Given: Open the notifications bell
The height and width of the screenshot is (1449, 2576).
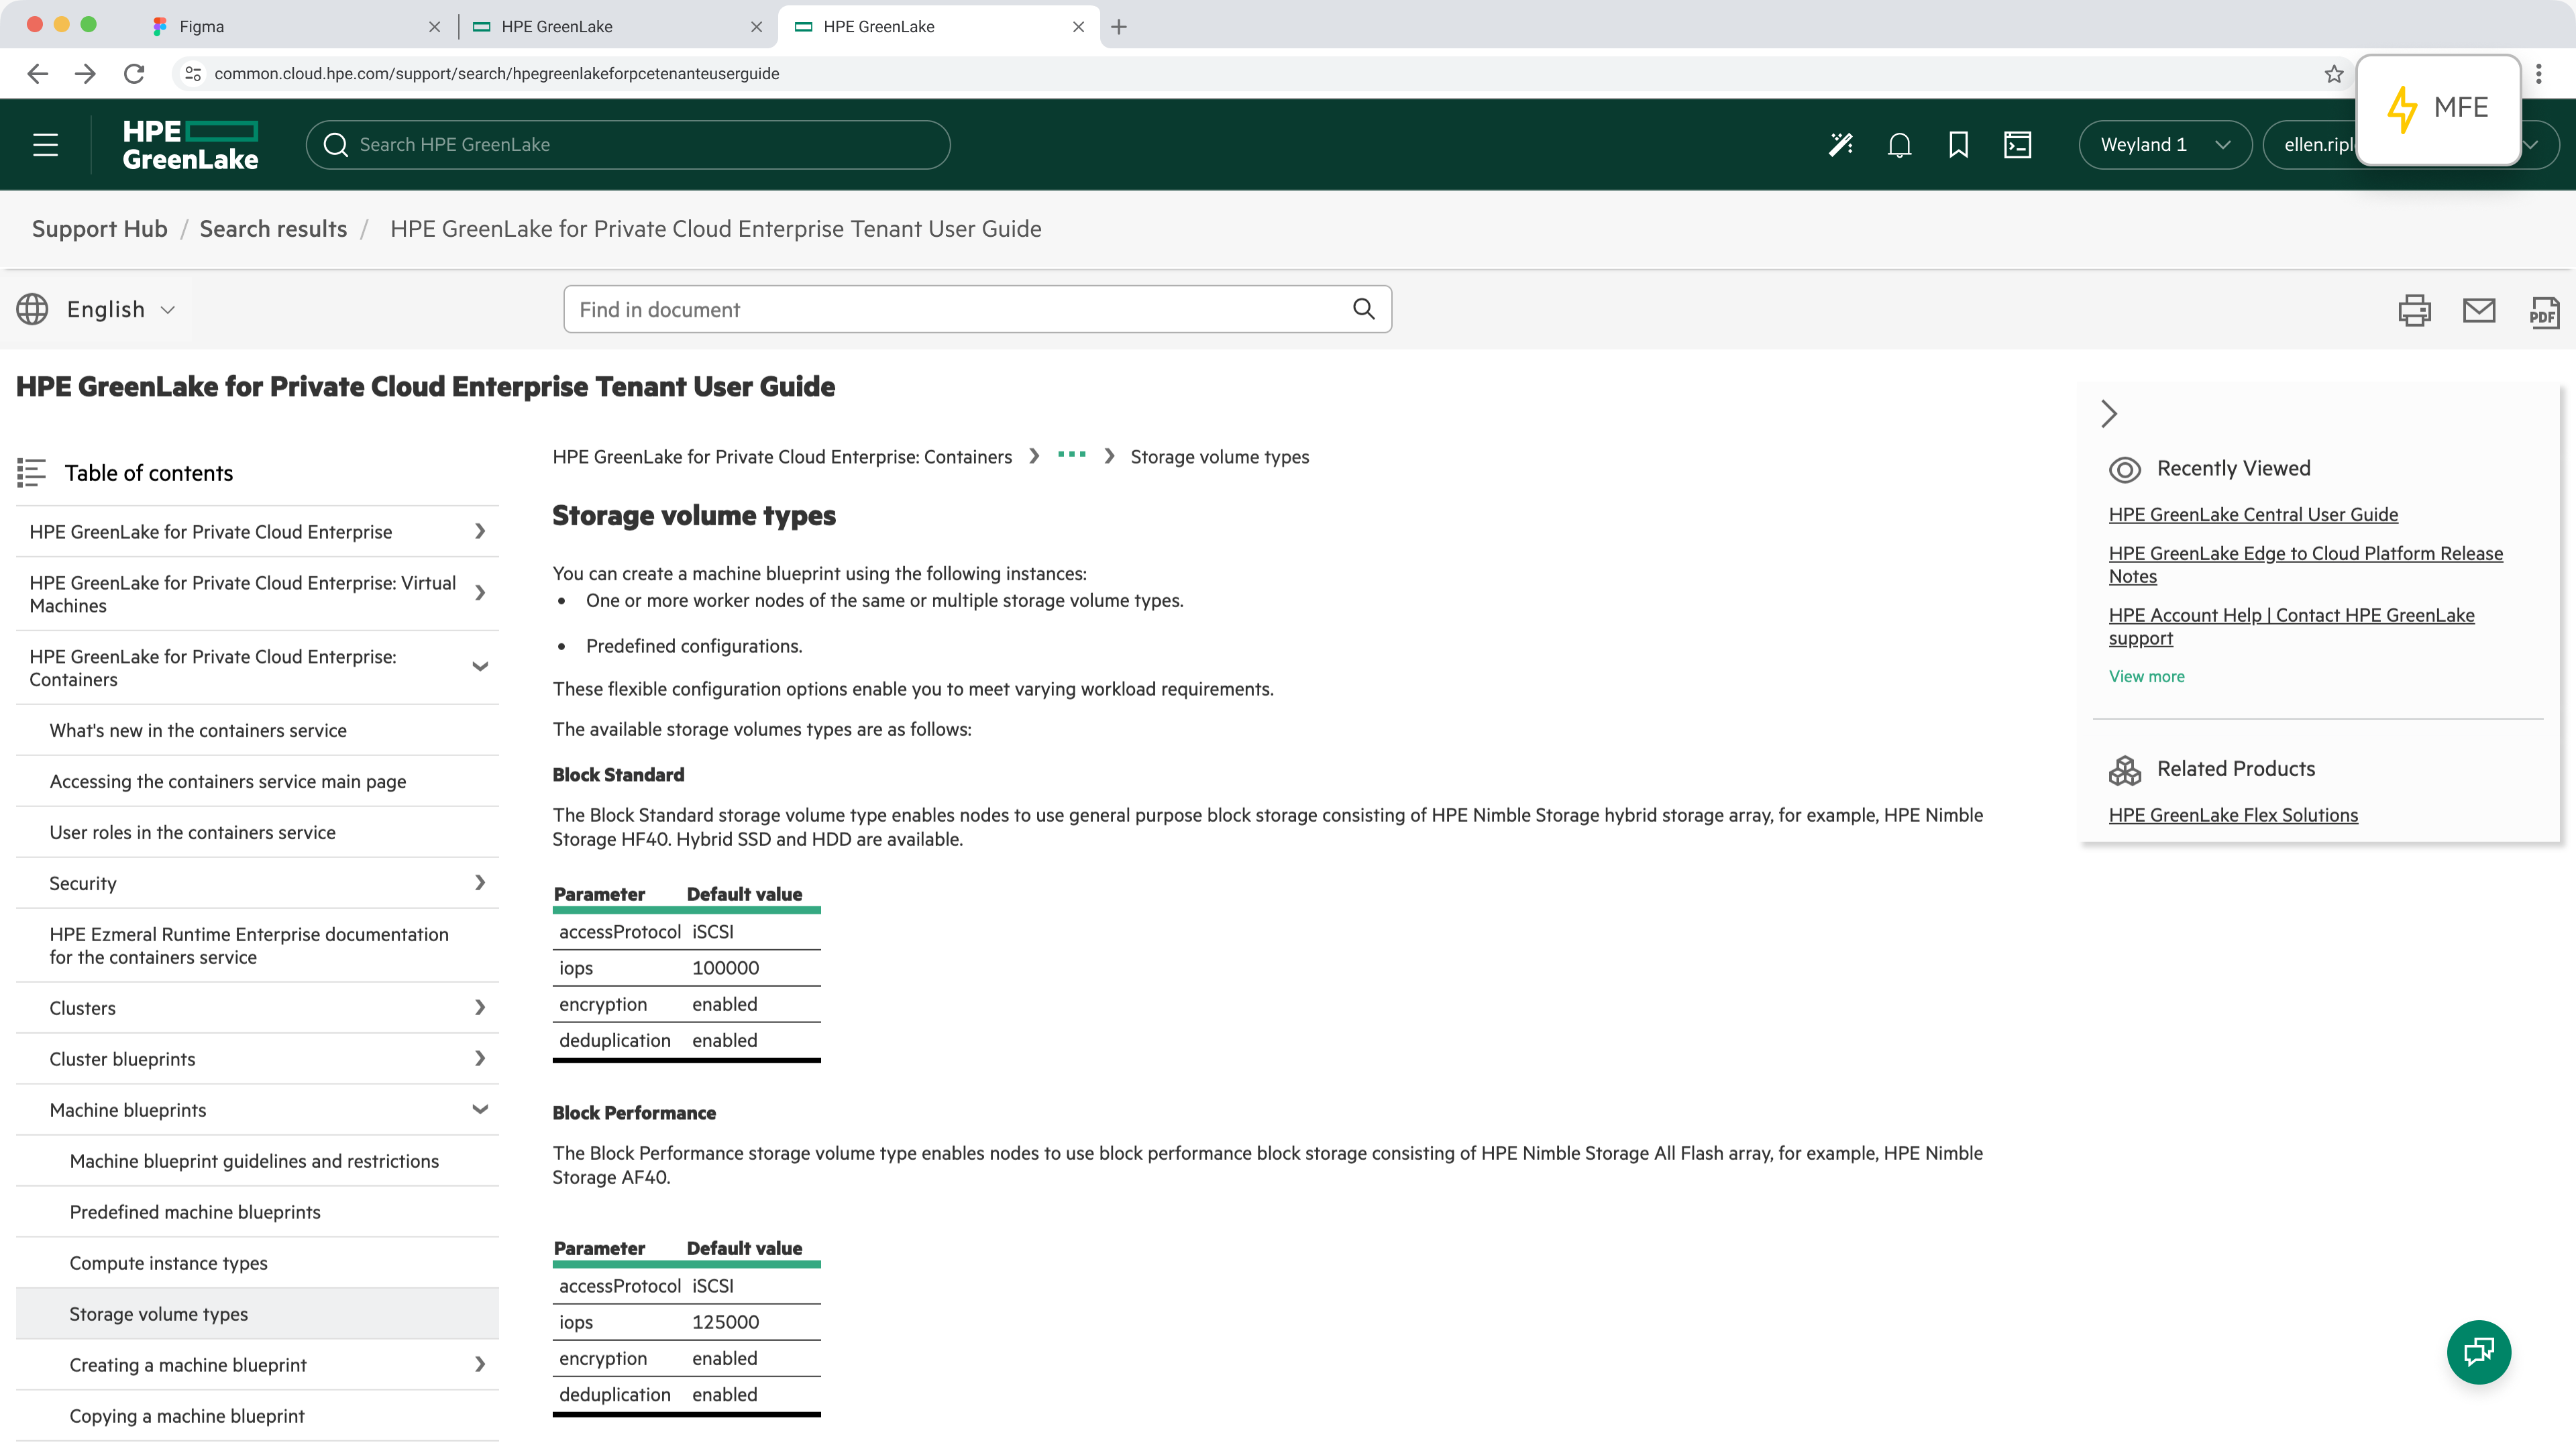Looking at the screenshot, I should tap(1899, 145).
